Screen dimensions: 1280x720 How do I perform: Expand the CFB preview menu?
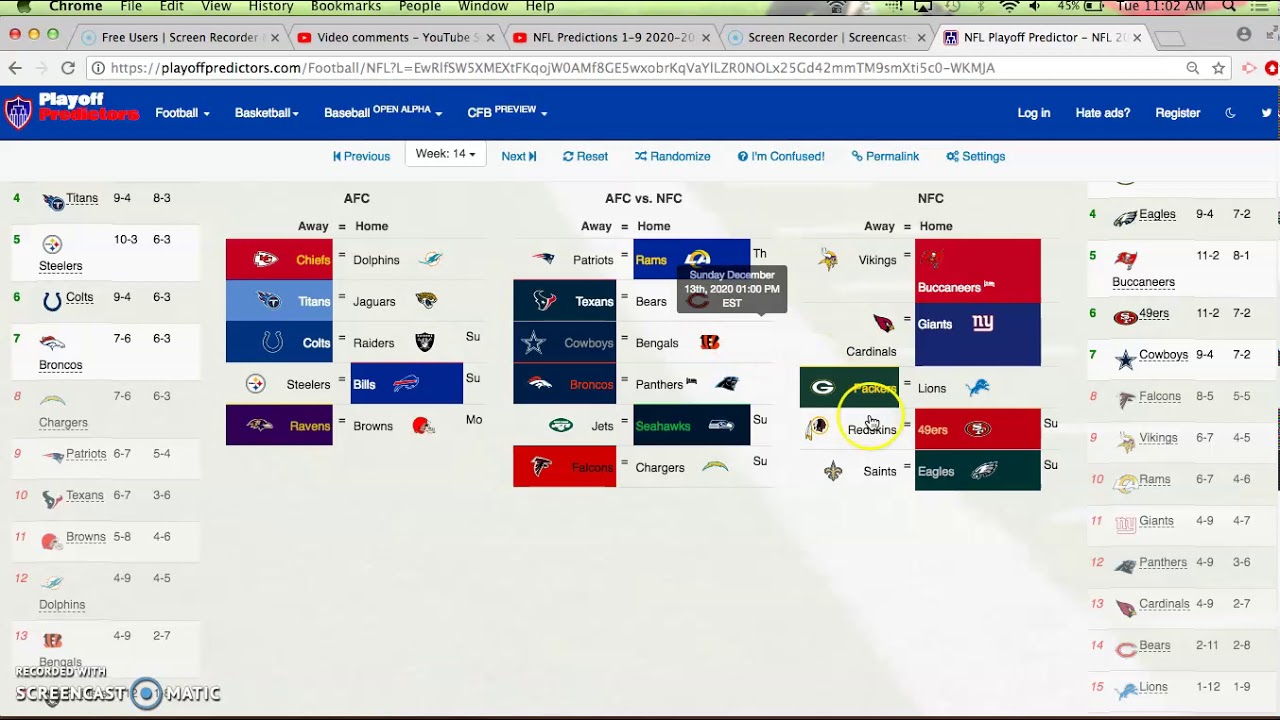(507, 112)
